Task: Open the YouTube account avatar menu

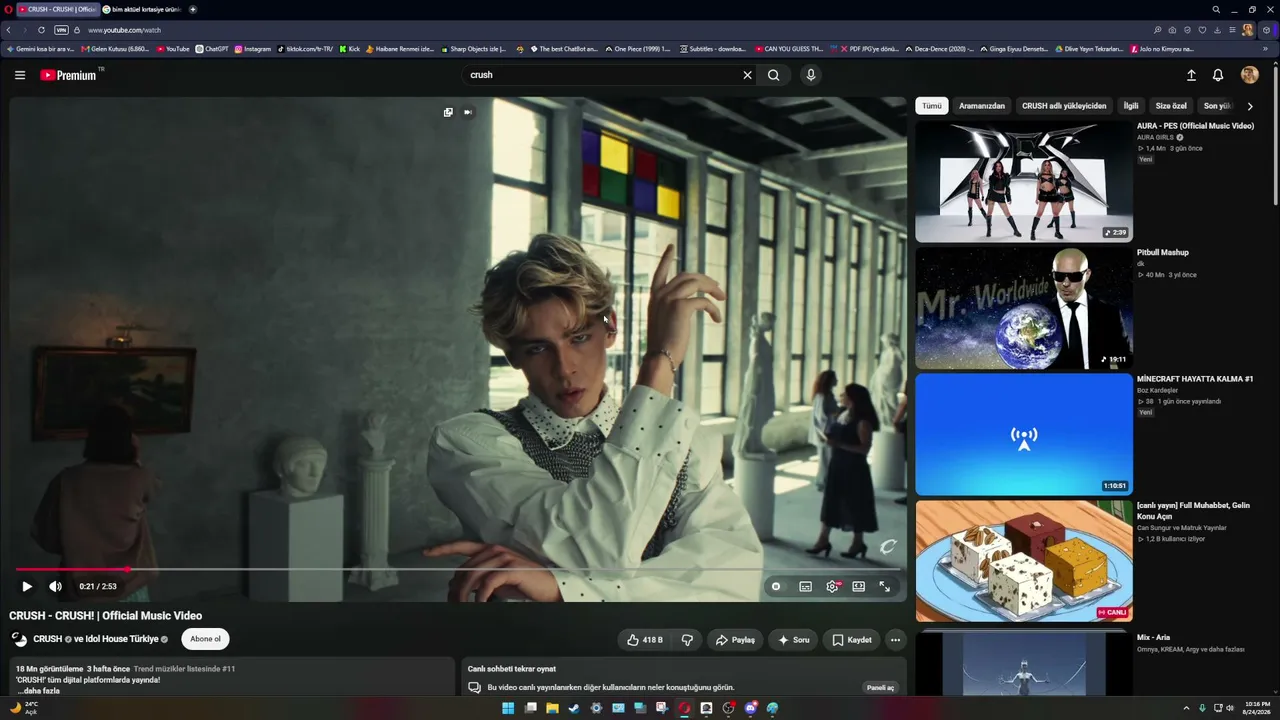Action: [x=1249, y=75]
